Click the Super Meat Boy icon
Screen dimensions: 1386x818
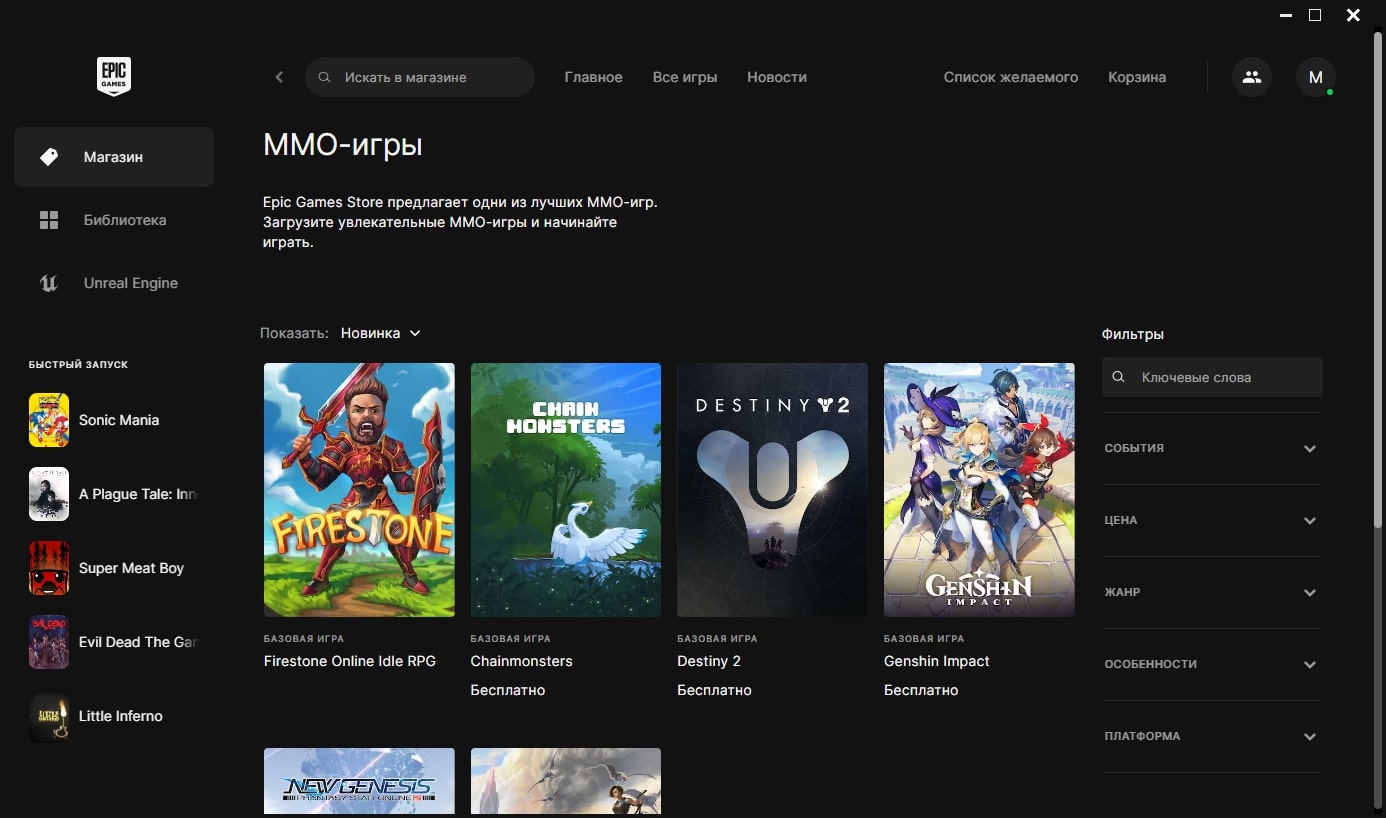click(49, 568)
